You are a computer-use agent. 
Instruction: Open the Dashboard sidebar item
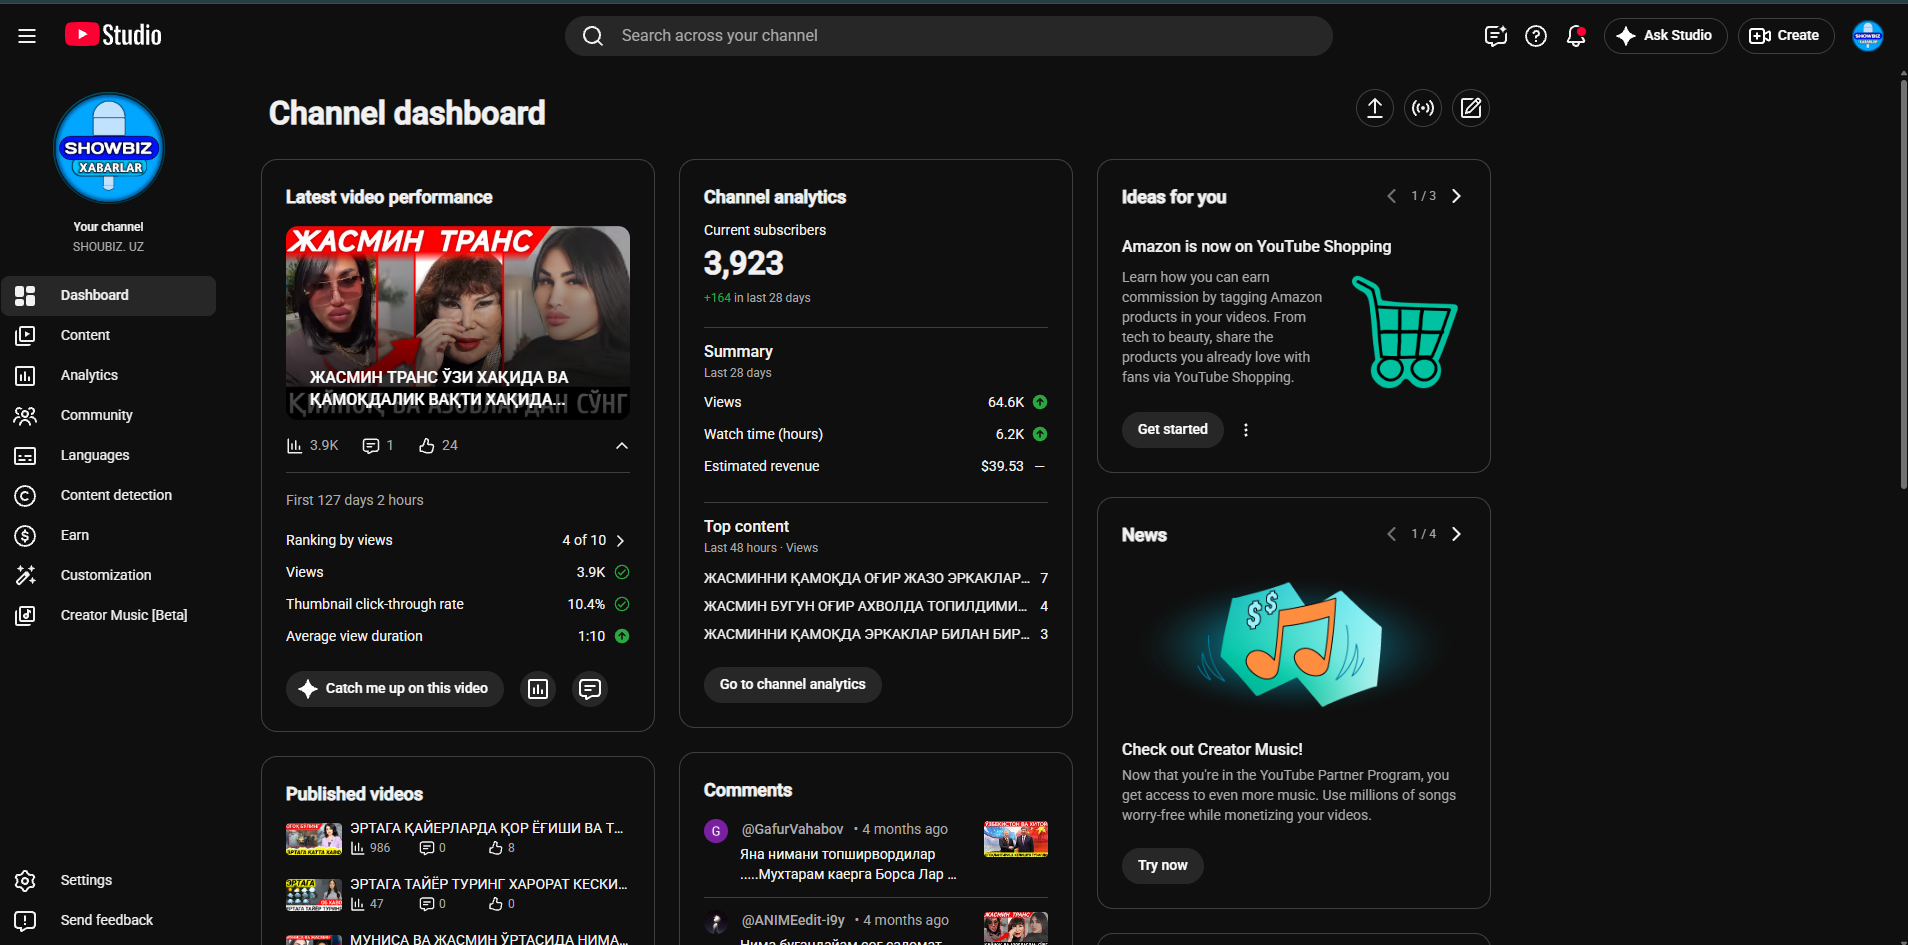108,296
